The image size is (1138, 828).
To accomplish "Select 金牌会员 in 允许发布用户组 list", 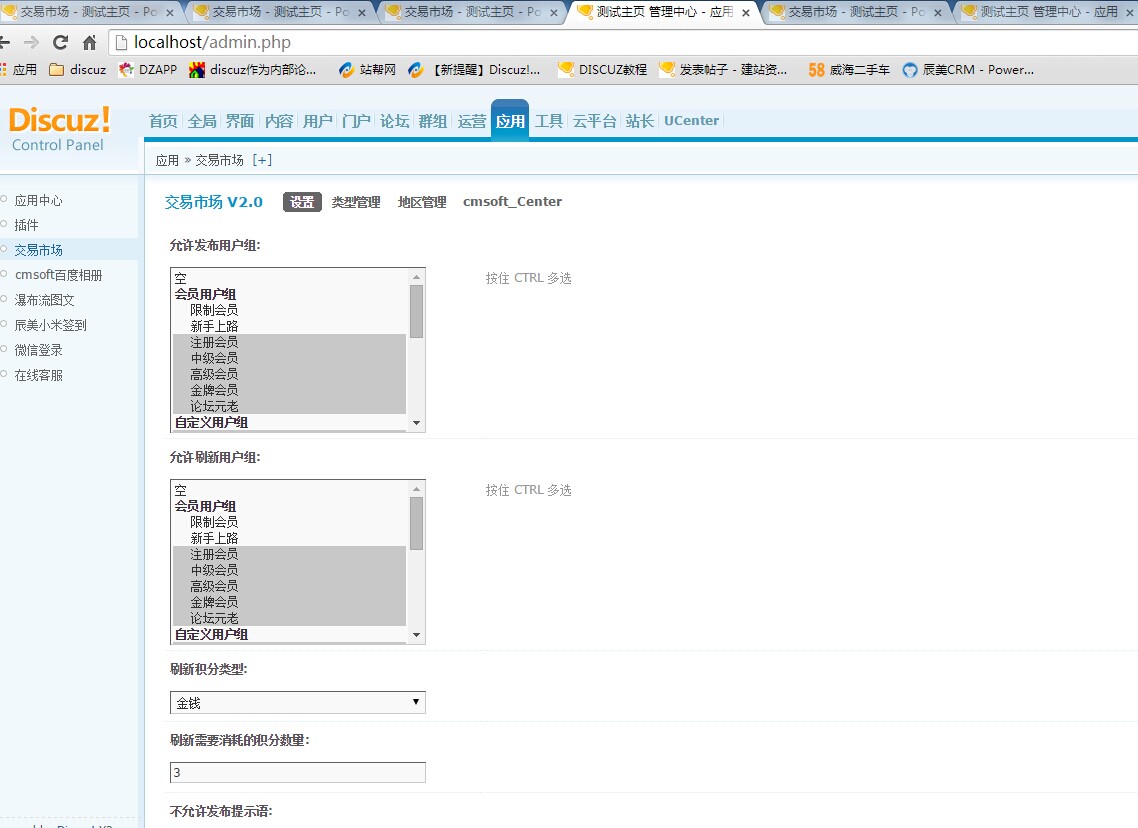I will click(x=289, y=390).
